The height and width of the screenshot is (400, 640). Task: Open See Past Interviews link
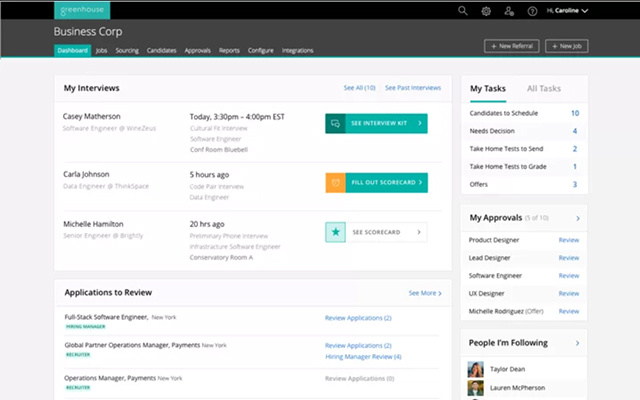[x=413, y=88]
